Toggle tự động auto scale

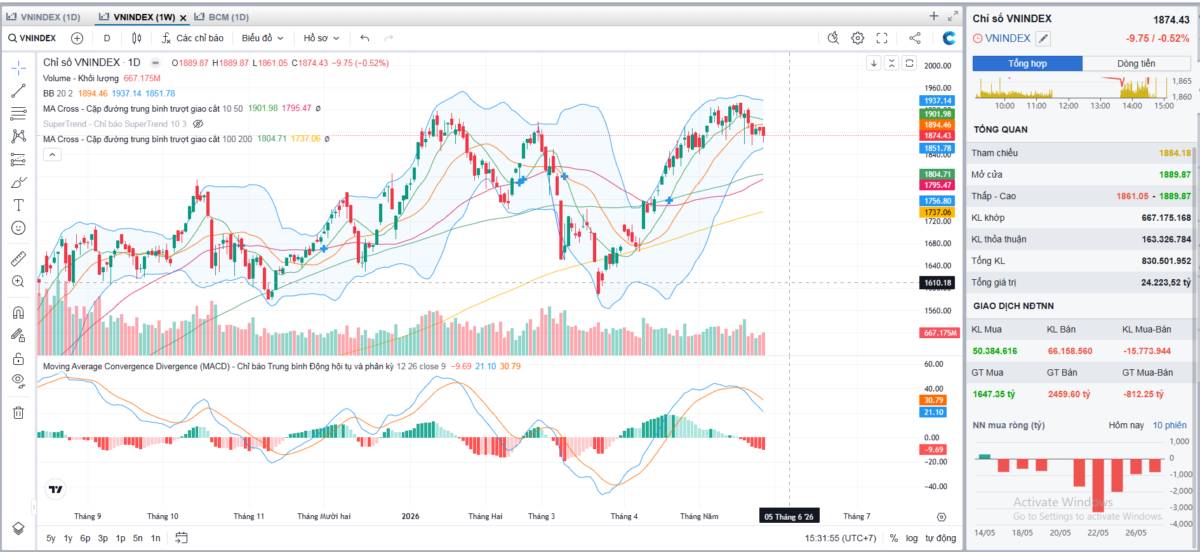coord(940,538)
